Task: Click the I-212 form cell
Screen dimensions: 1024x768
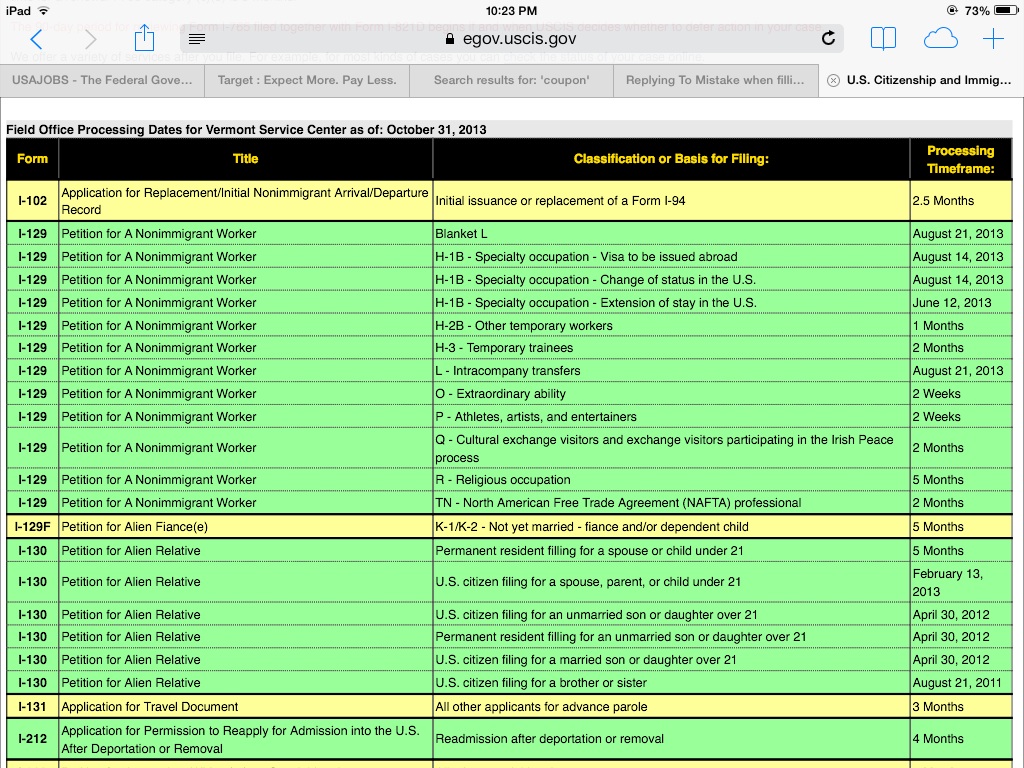Action: (33, 739)
